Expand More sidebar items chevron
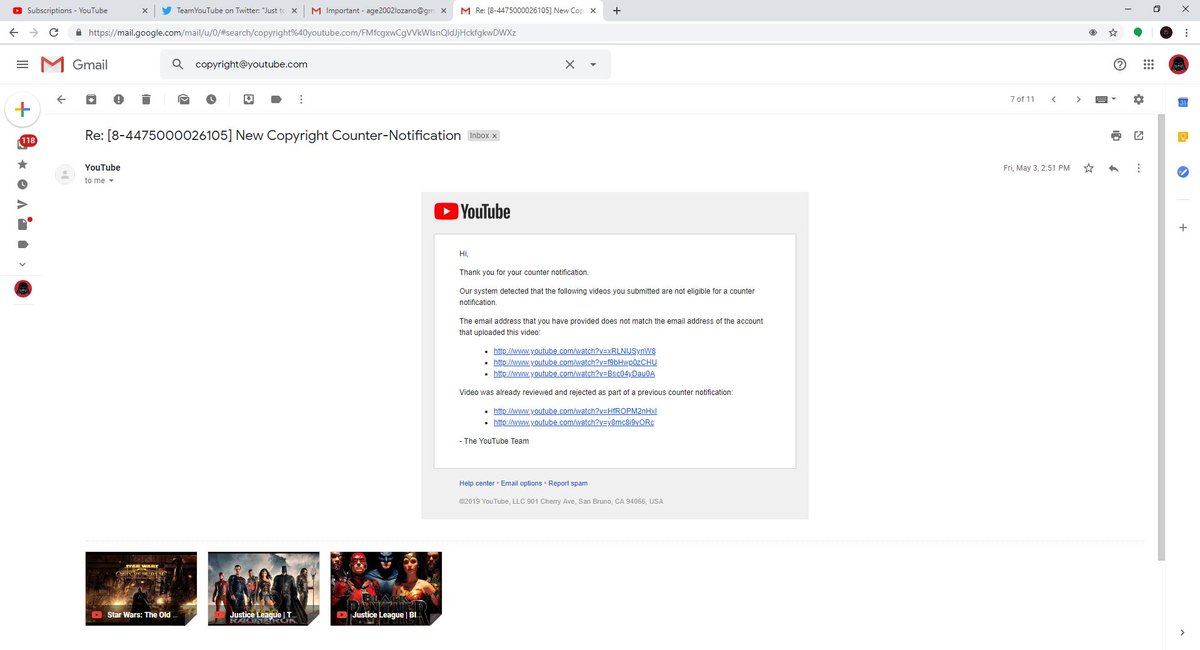The image size is (1200, 650). (x=22, y=264)
